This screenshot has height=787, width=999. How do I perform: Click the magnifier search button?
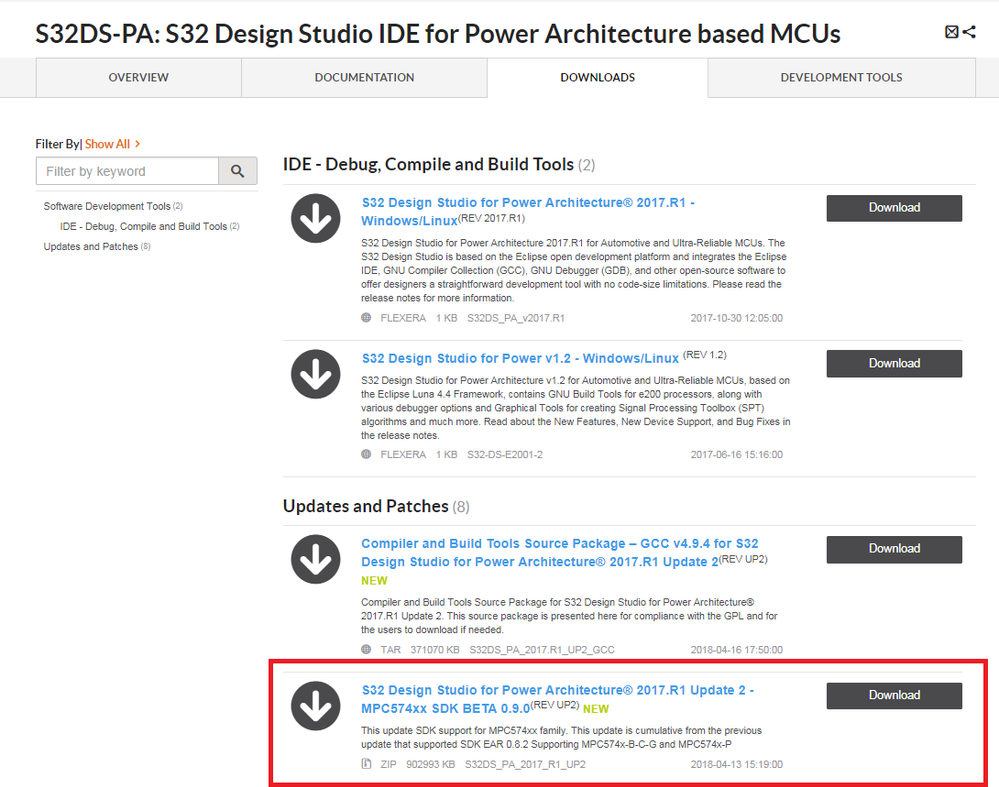click(237, 171)
